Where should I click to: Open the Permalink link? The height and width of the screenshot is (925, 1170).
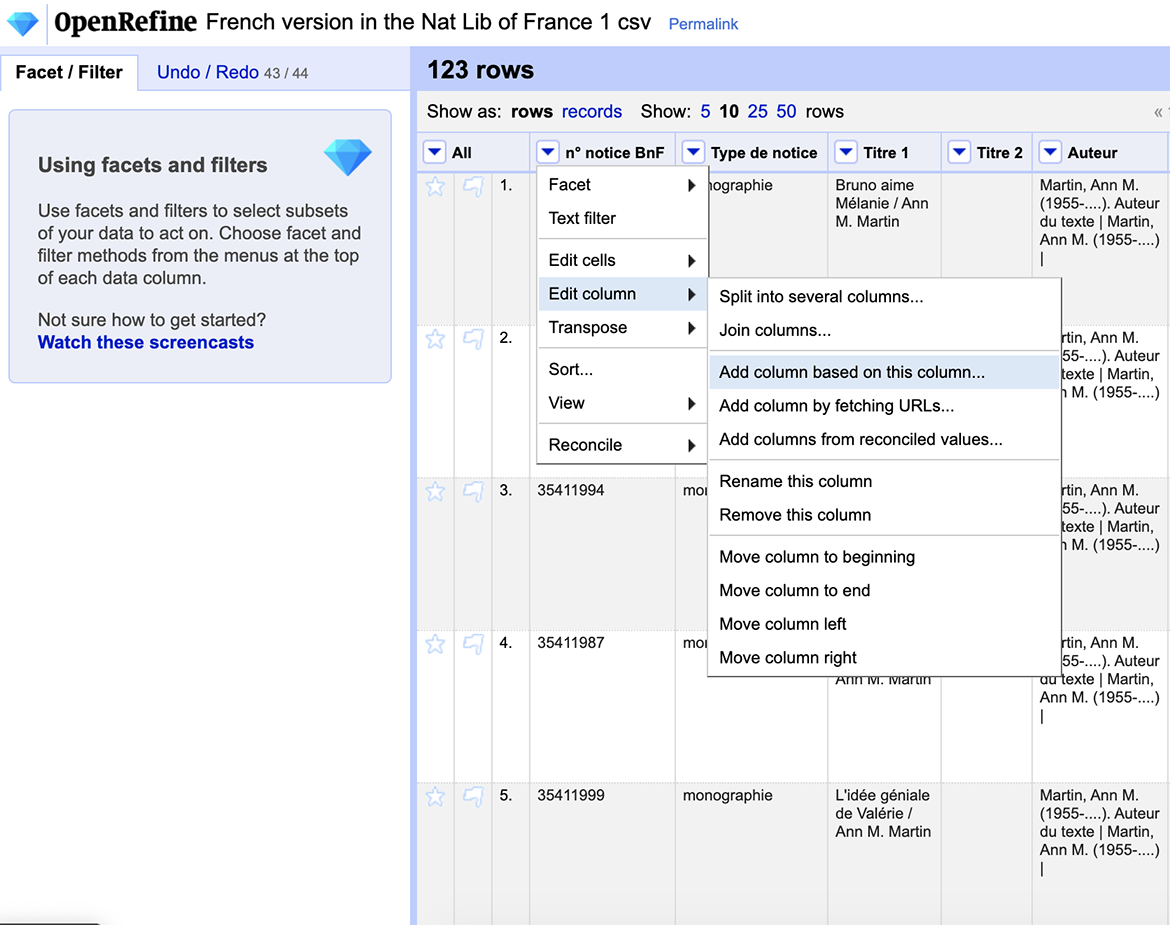click(703, 24)
